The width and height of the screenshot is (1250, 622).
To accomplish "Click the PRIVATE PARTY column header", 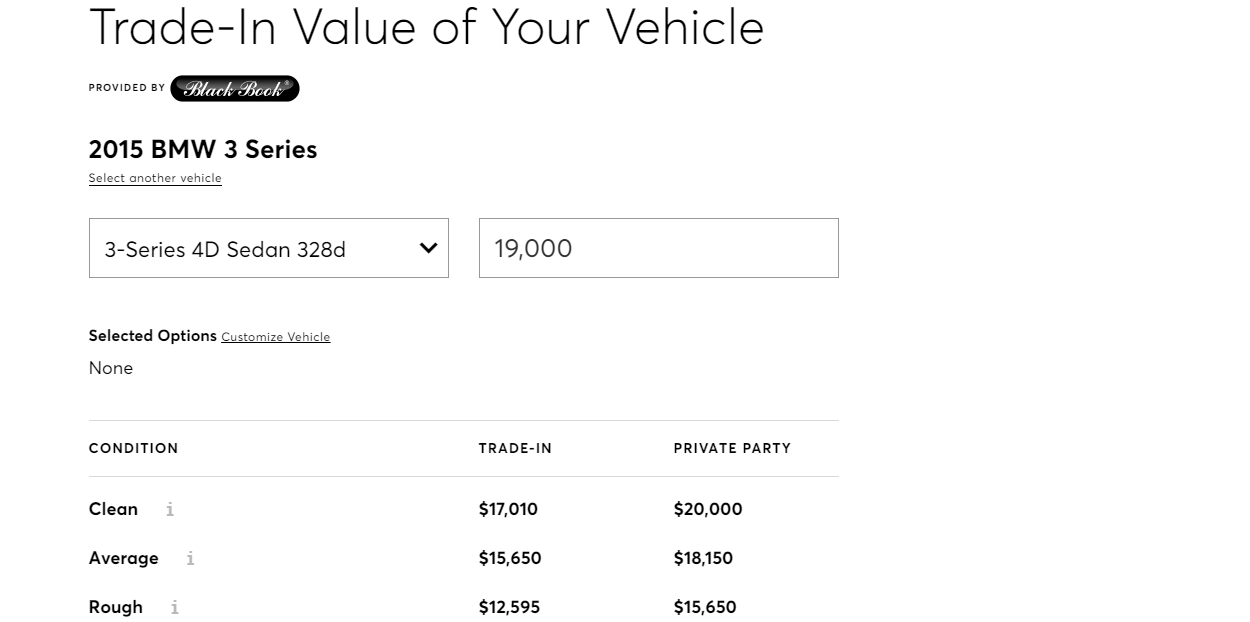I will click(732, 448).
